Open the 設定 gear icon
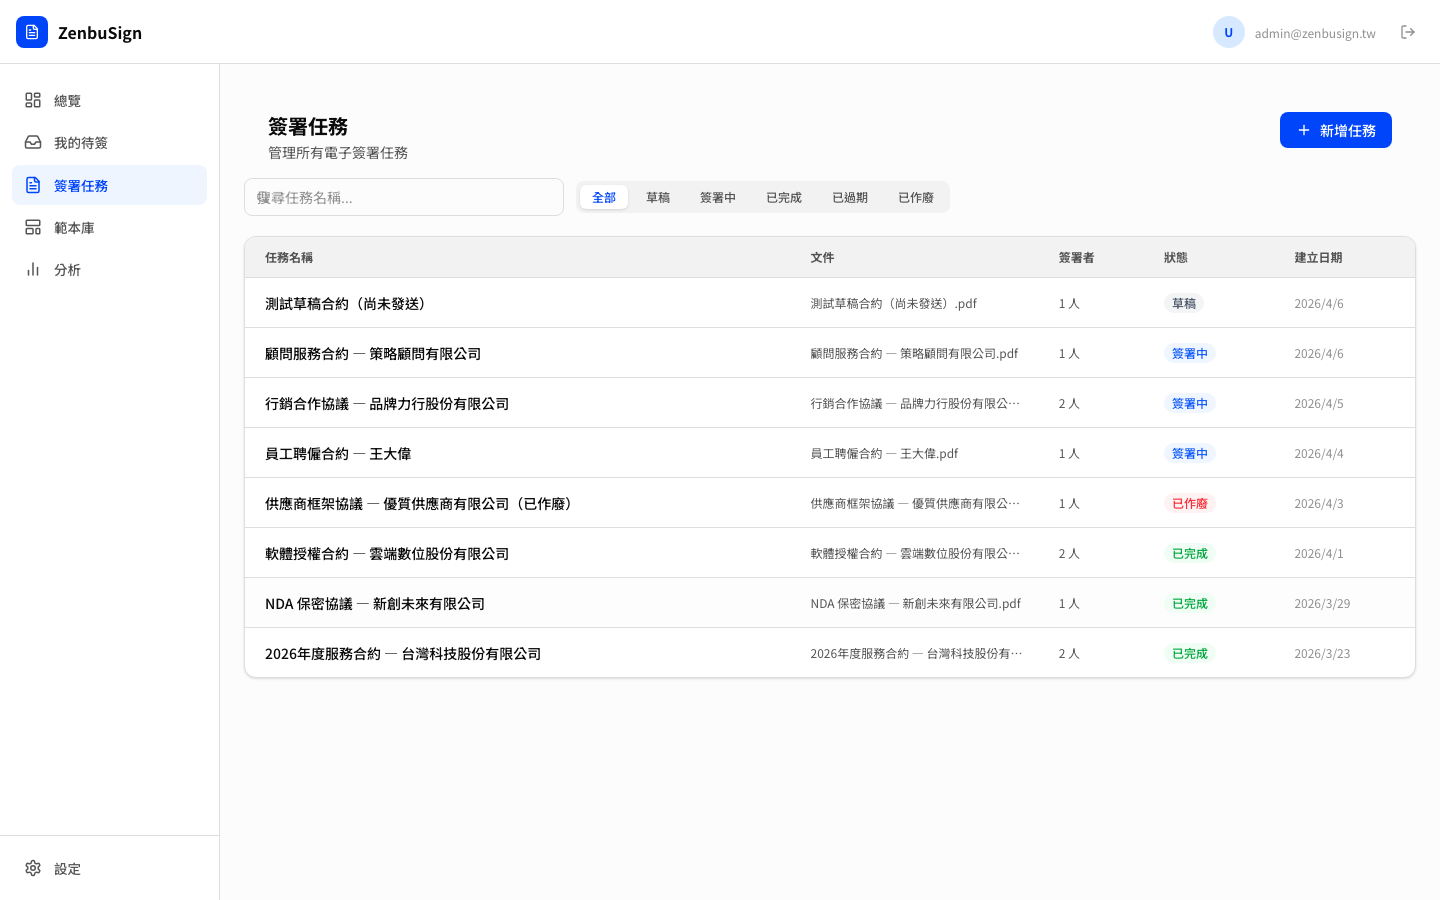 (x=33, y=868)
